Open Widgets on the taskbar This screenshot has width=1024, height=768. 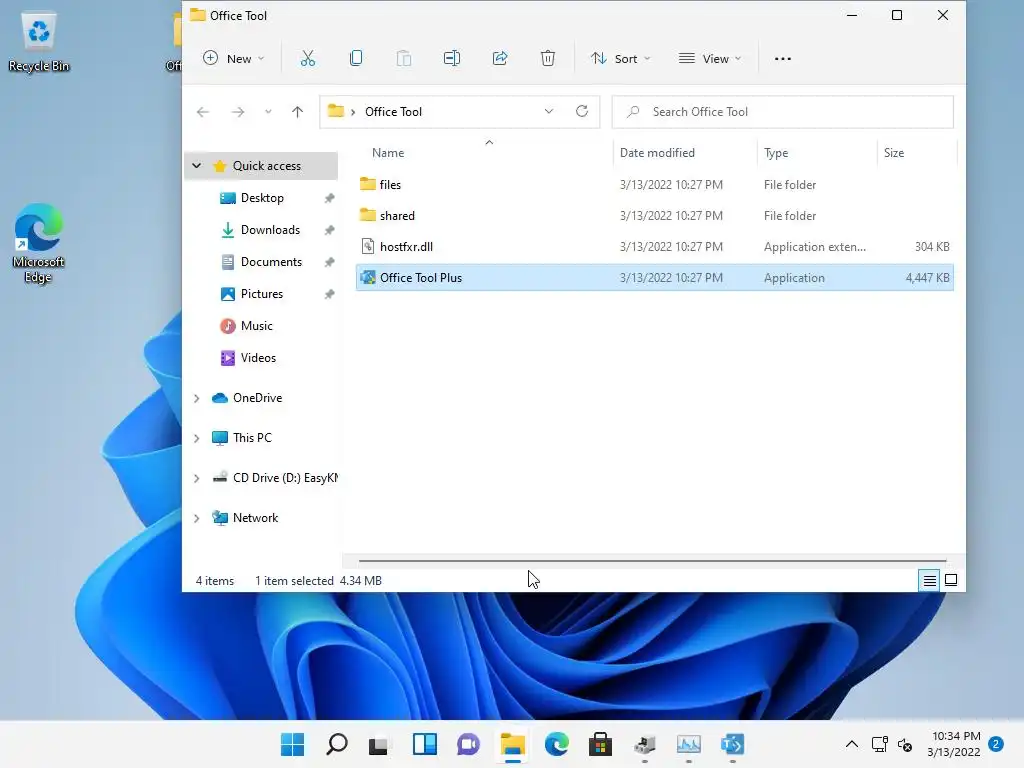tap(424, 744)
